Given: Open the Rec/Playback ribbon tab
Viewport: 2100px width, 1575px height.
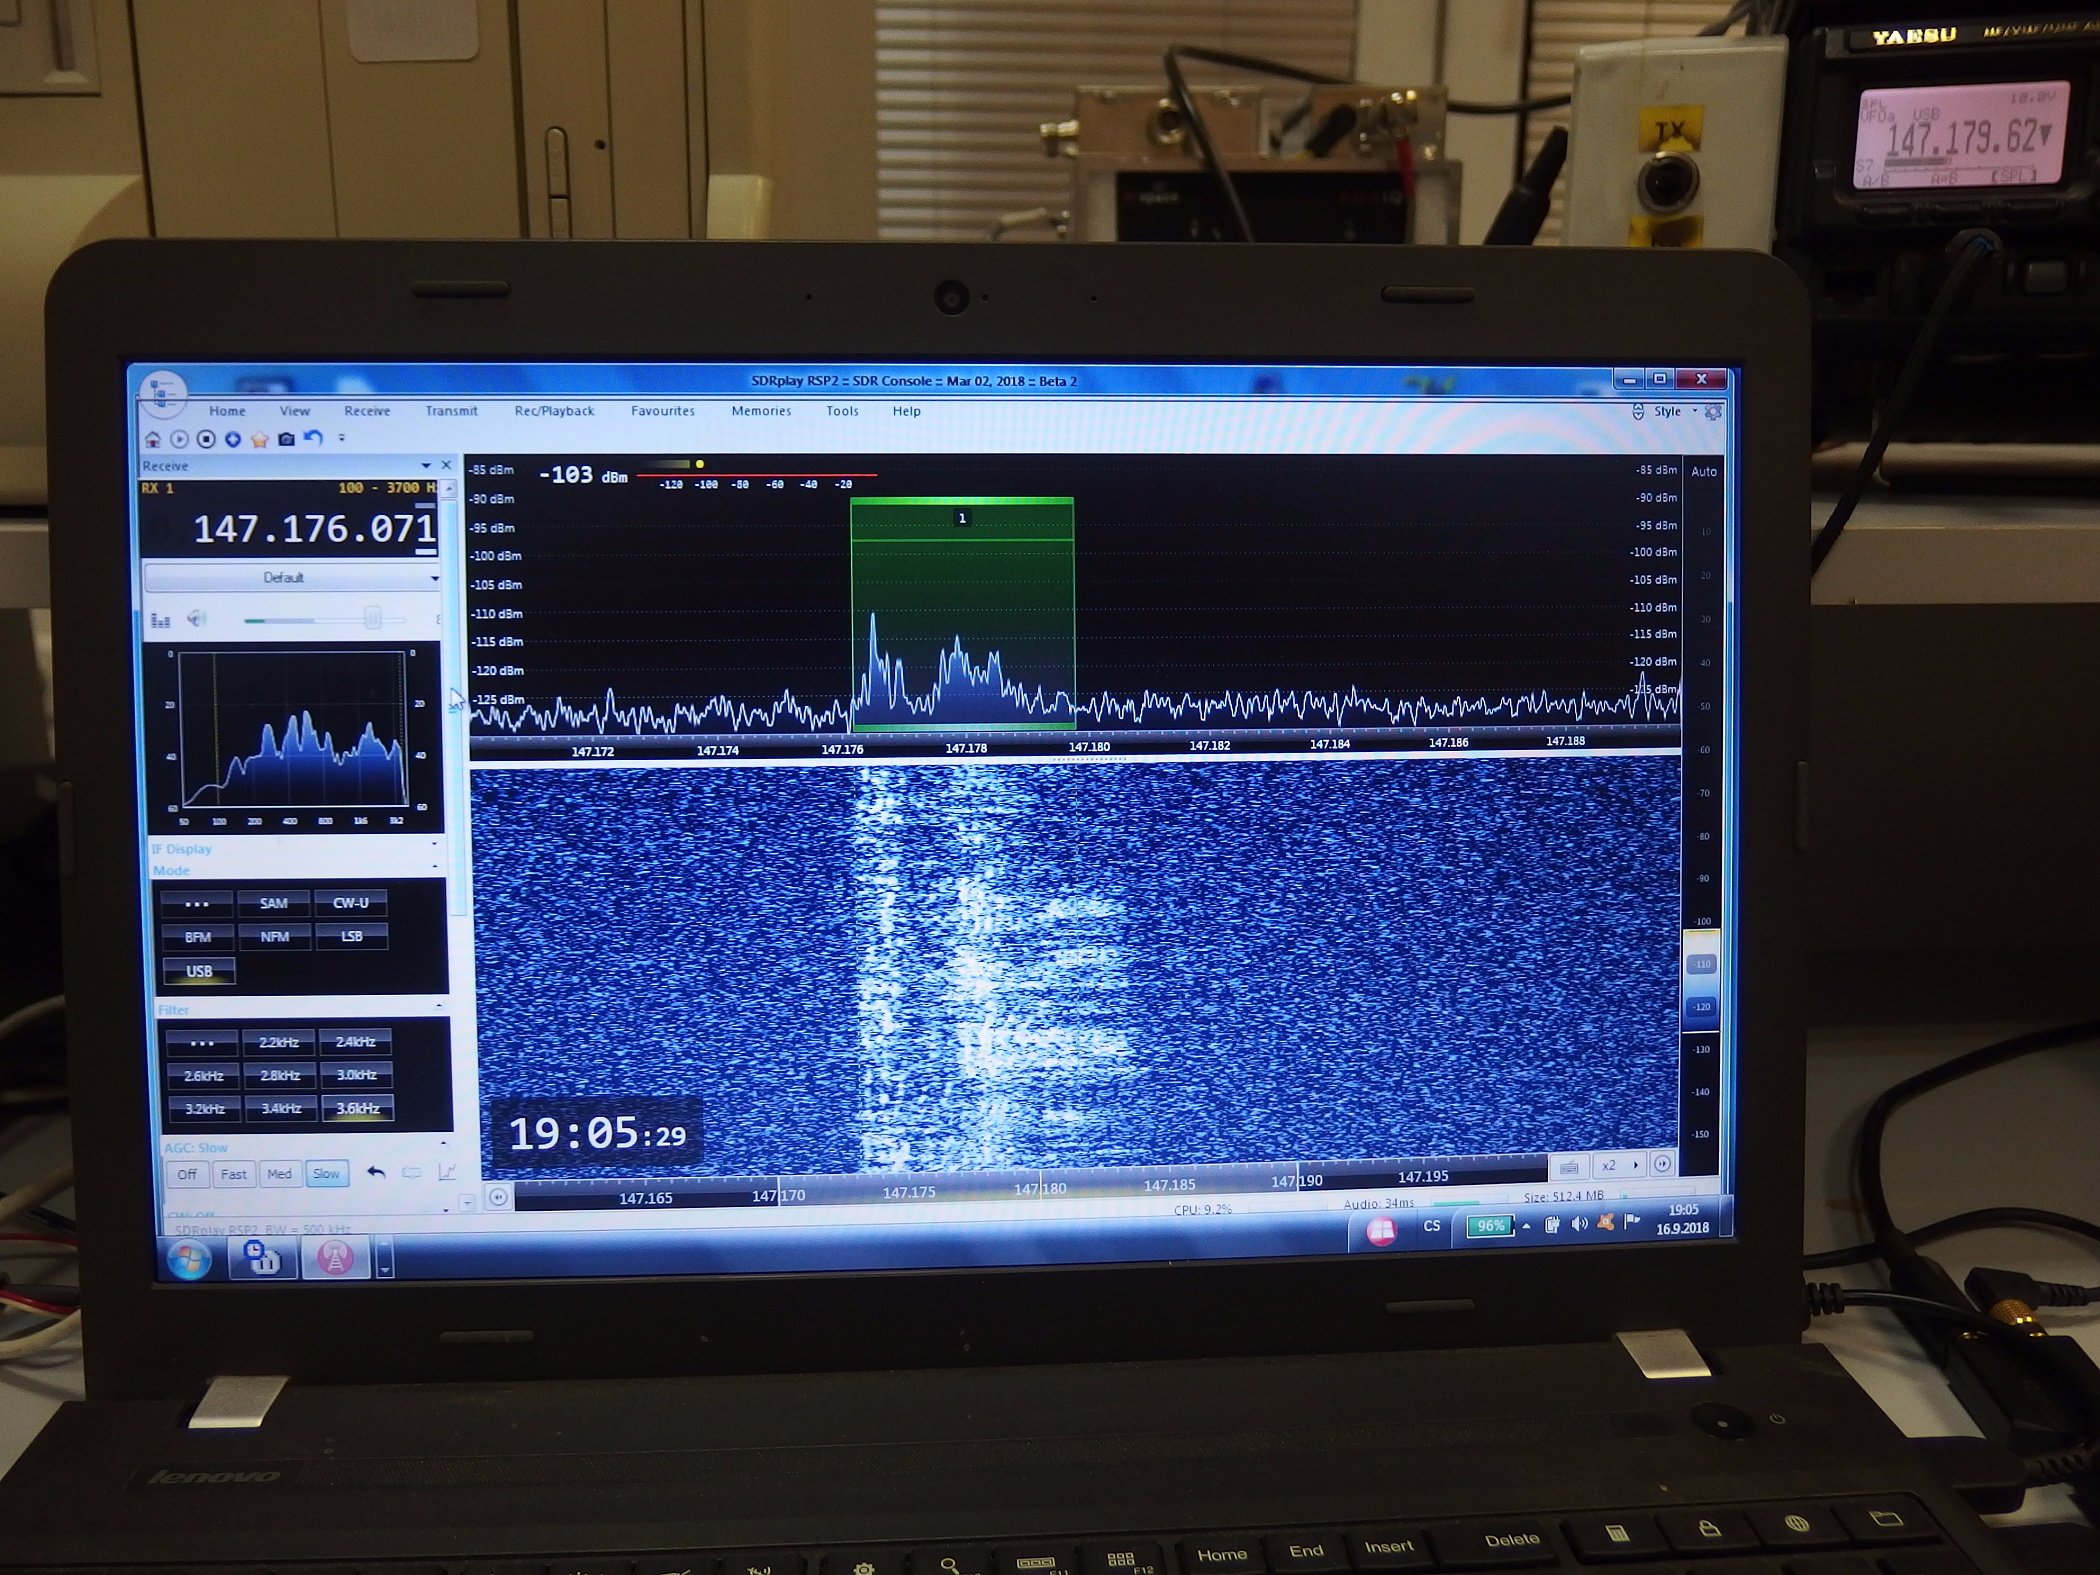Looking at the screenshot, I should tap(554, 411).
